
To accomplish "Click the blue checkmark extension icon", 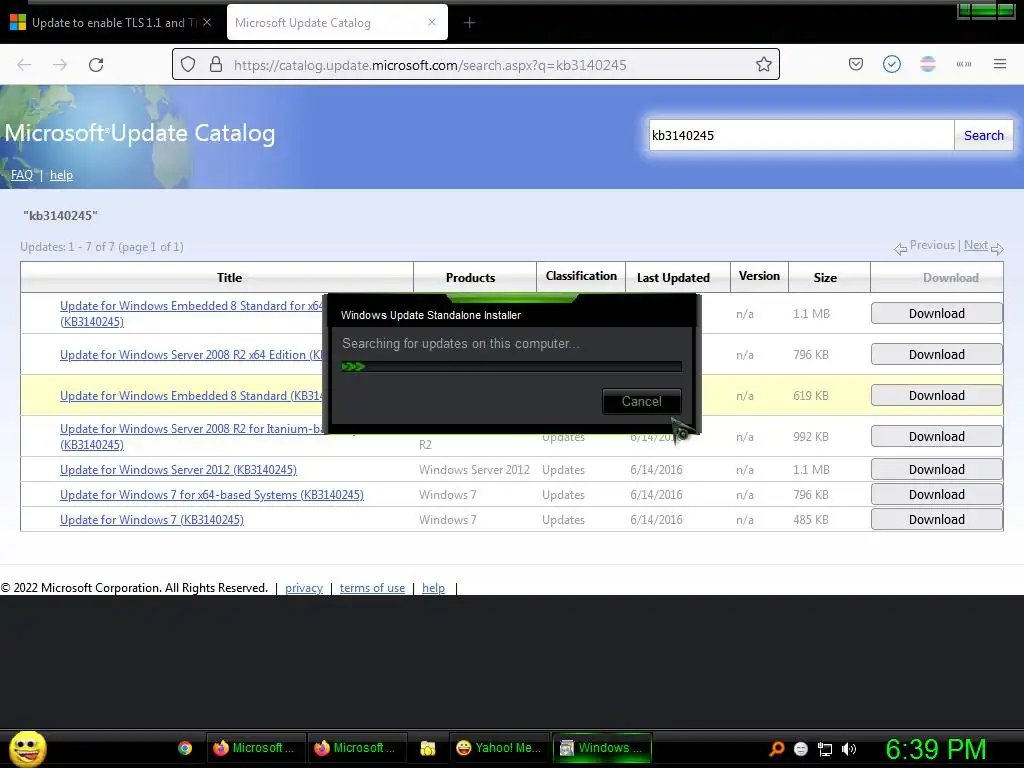I will click(891, 64).
